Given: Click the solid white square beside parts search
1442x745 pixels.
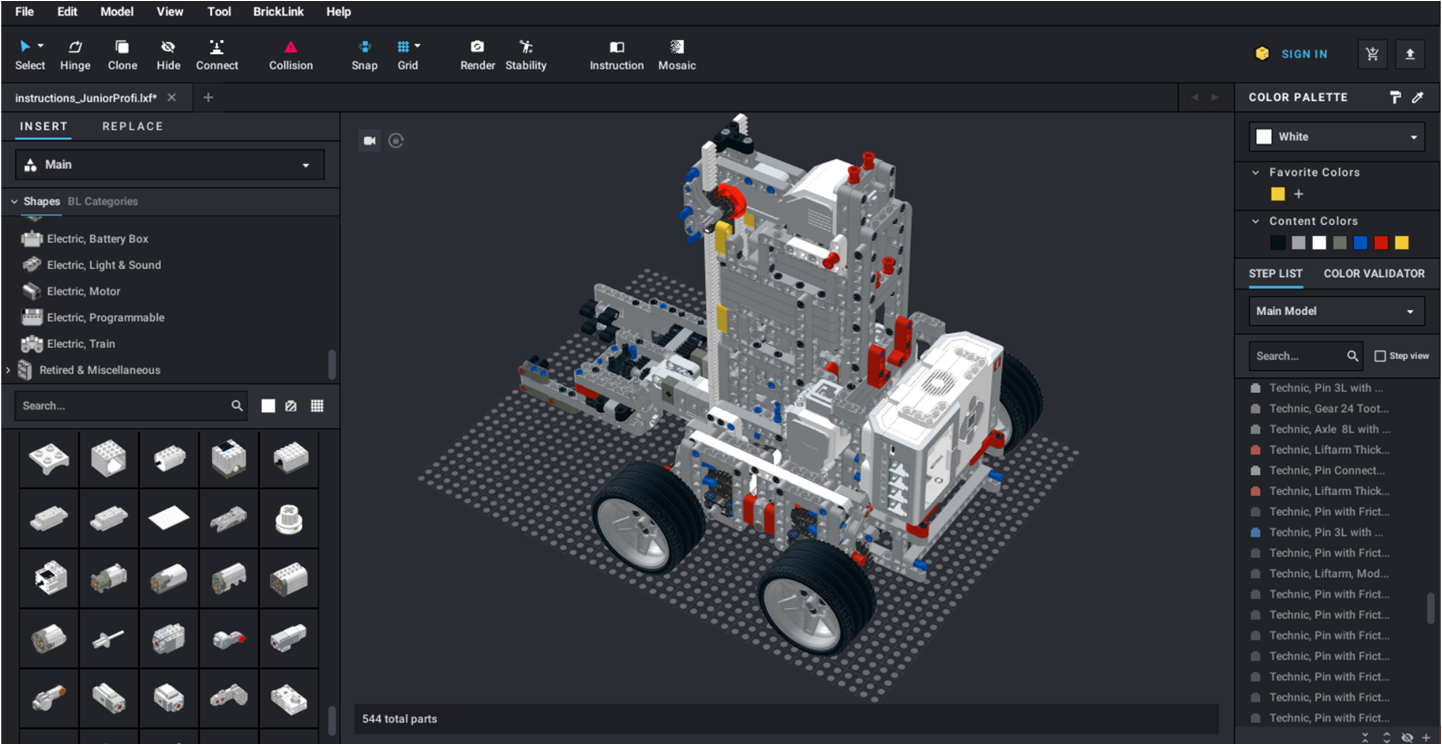Looking at the screenshot, I should click(x=268, y=406).
